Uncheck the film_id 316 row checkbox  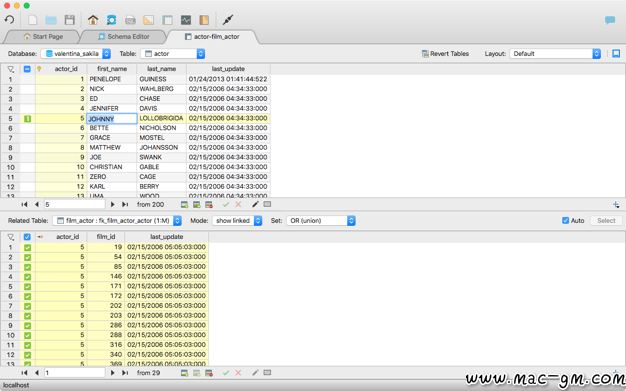point(28,345)
